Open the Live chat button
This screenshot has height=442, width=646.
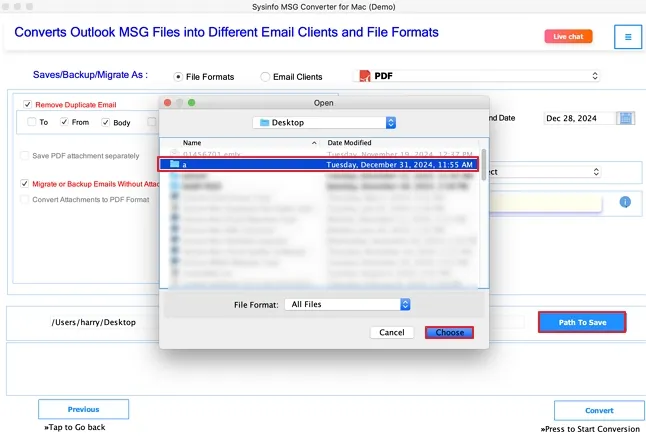[x=569, y=36]
